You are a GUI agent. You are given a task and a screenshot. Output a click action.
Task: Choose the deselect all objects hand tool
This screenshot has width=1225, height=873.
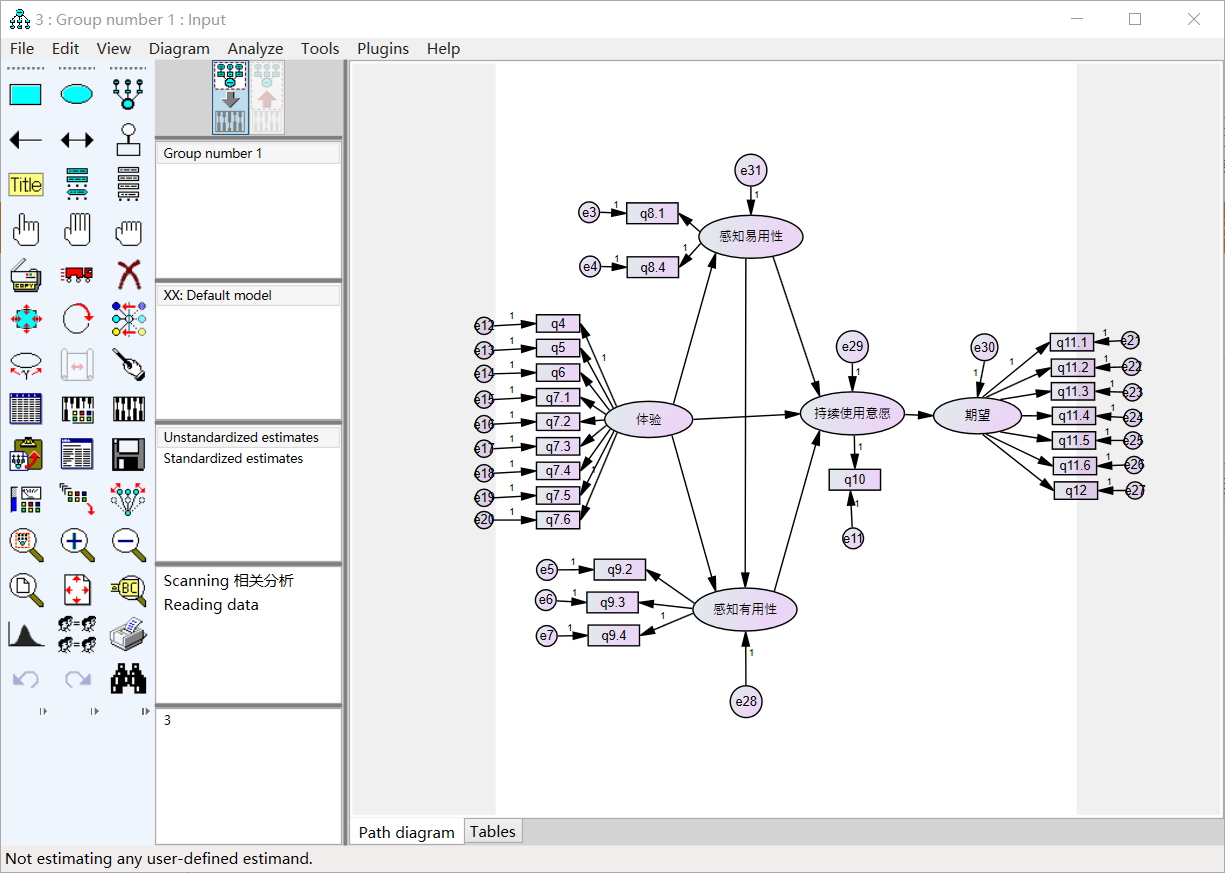[x=128, y=231]
